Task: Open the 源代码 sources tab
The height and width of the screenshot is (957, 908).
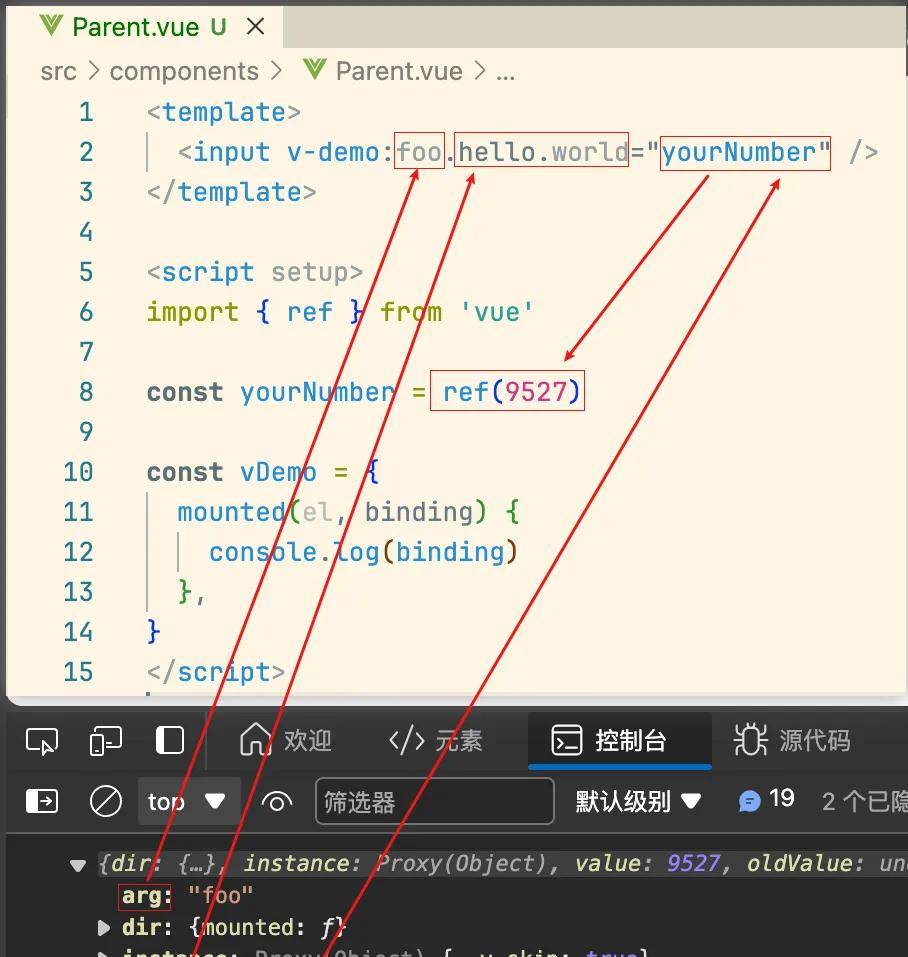Action: pos(792,740)
